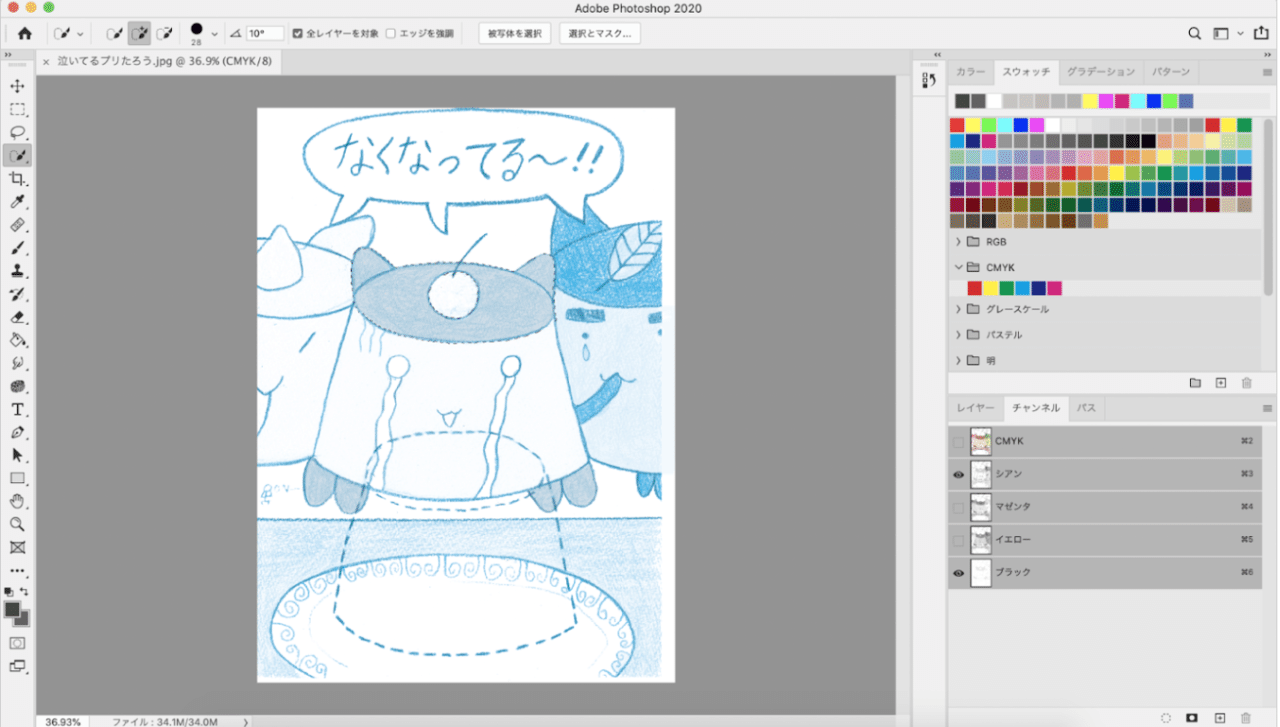Create new channel with plus button
The image size is (1280, 727).
click(x=1219, y=718)
